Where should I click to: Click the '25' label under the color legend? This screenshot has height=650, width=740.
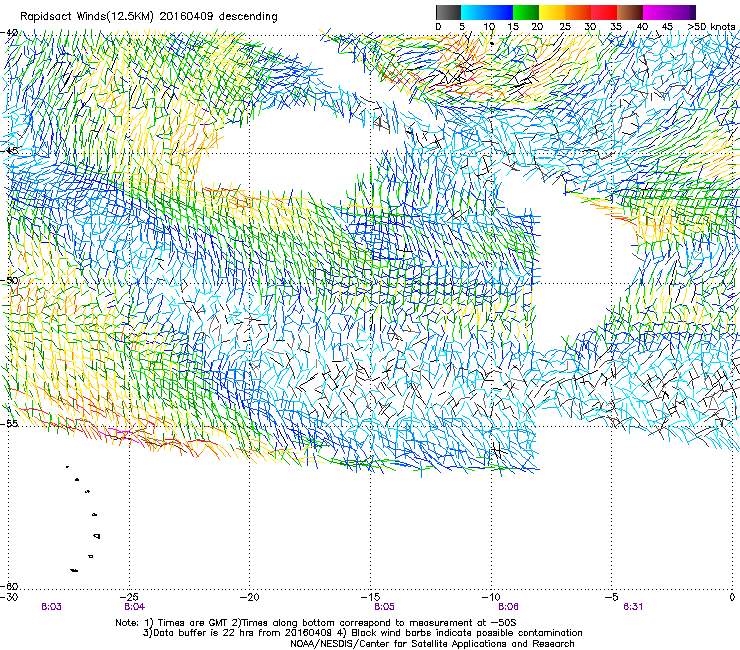click(x=565, y=27)
